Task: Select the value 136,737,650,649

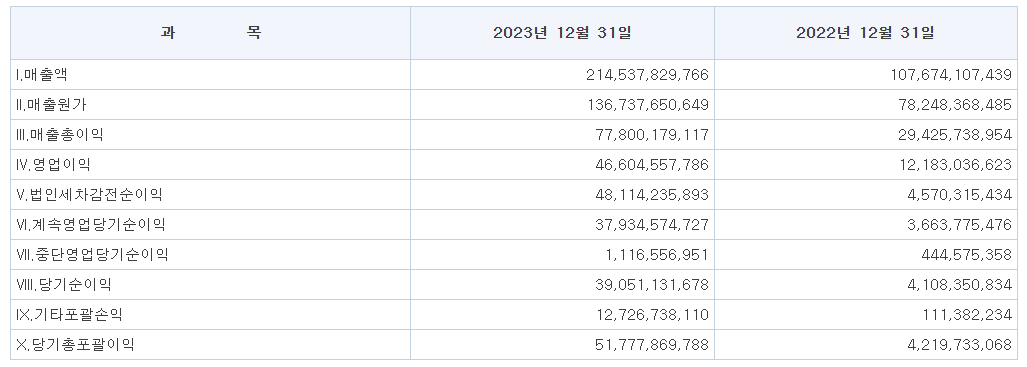Action: [x=647, y=105]
